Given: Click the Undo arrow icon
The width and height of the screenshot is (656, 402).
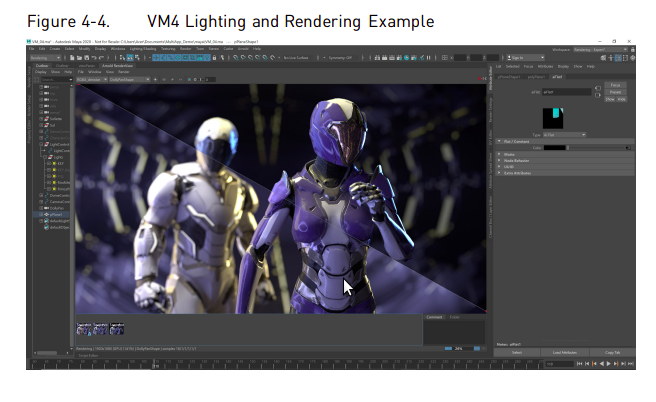Looking at the screenshot, I should point(94,58).
